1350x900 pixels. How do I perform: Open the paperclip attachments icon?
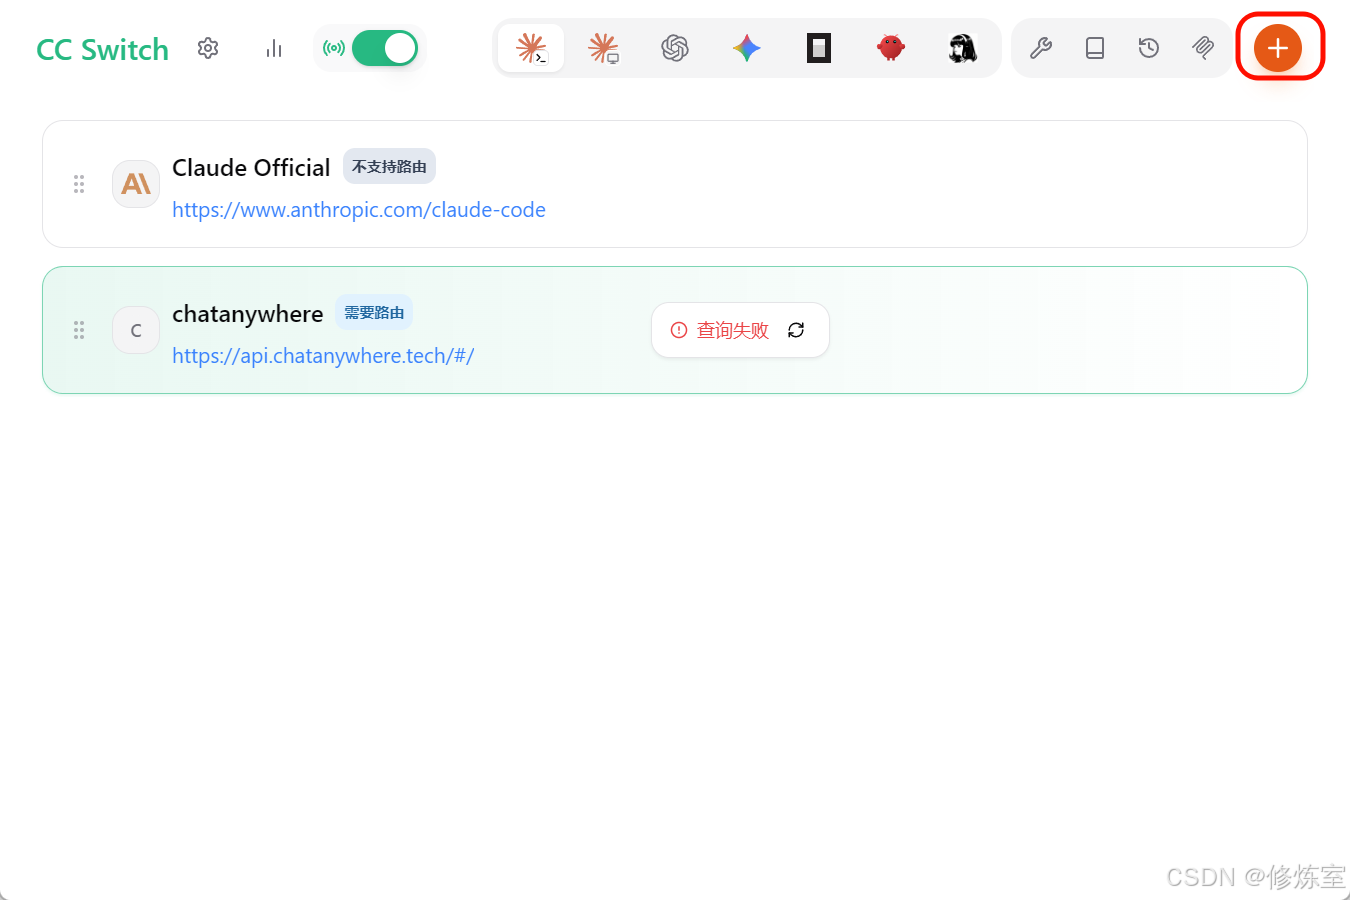pyautogui.click(x=1203, y=48)
